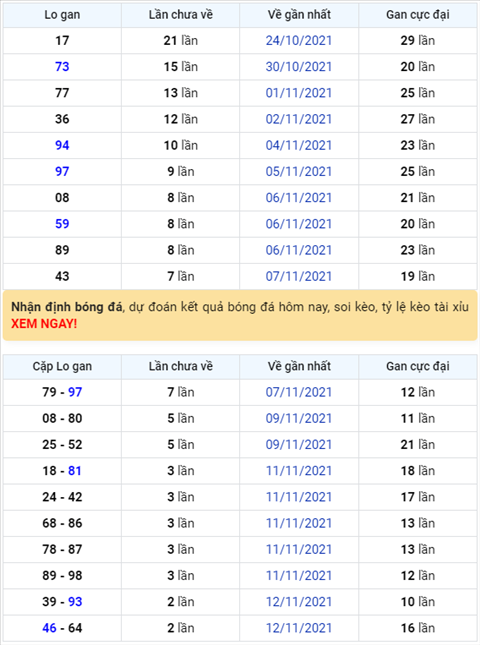The height and width of the screenshot is (645, 480).
Task: Click number 08 in Lo gan column
Action: click(62, 198)
